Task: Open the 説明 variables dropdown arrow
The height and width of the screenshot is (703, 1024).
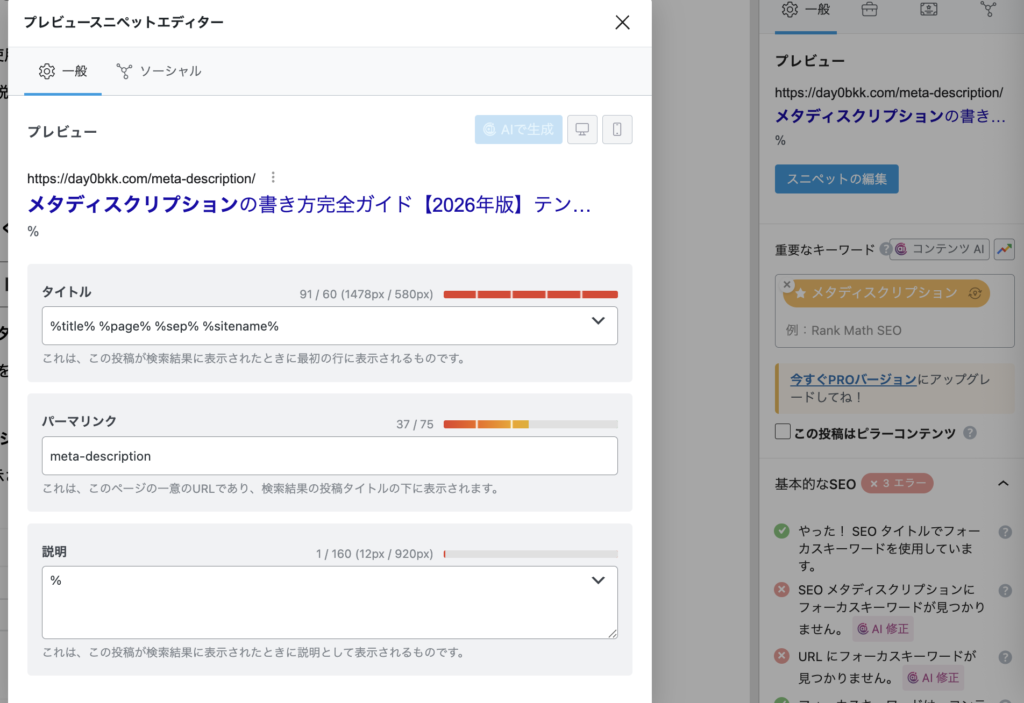Action: (x=598, y=581)
